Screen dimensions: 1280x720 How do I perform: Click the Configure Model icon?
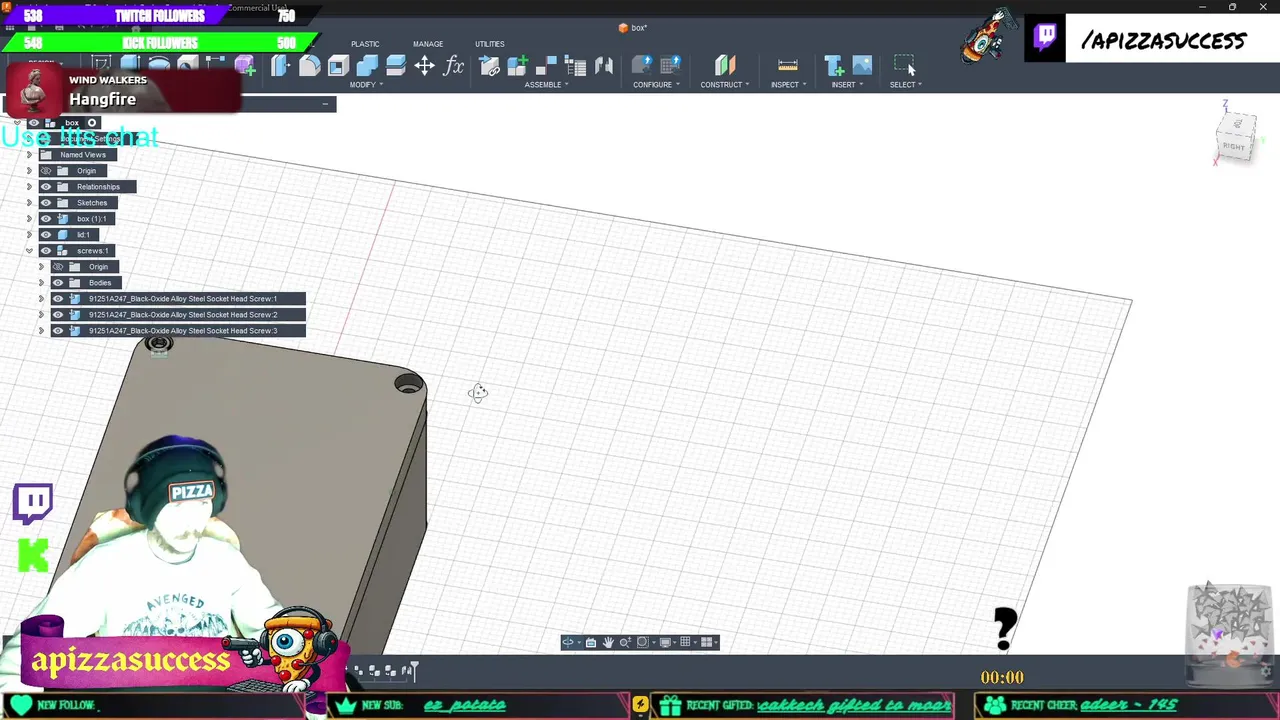(642, 66)
